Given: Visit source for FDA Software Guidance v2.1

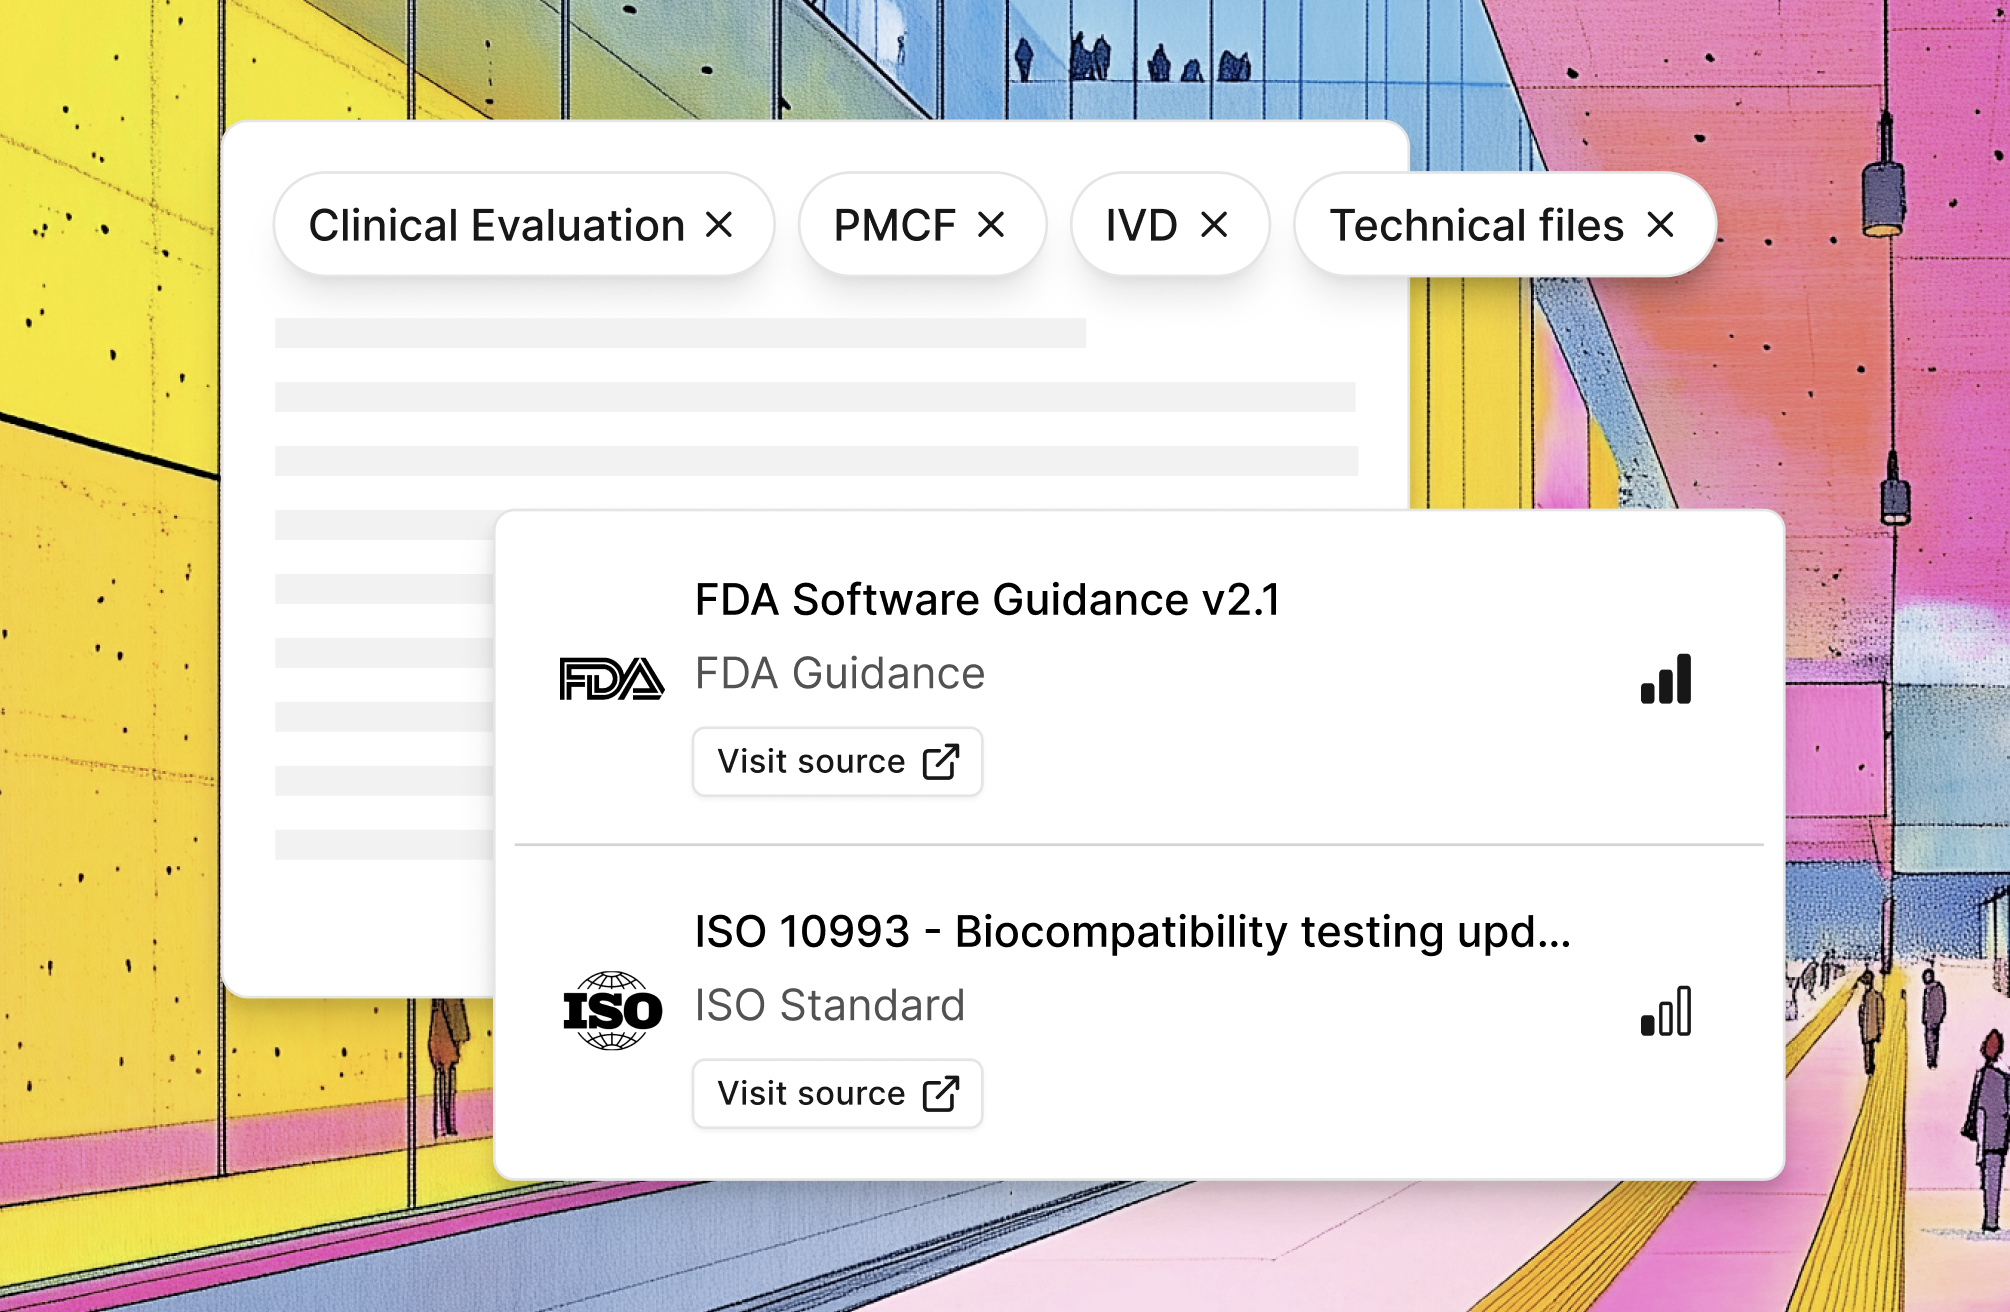Looking at the screenshot, I should 837,761.
